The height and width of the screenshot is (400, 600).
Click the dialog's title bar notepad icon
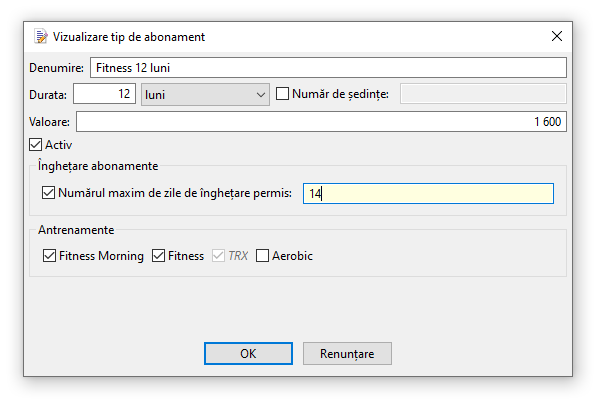tap(40, 37)
